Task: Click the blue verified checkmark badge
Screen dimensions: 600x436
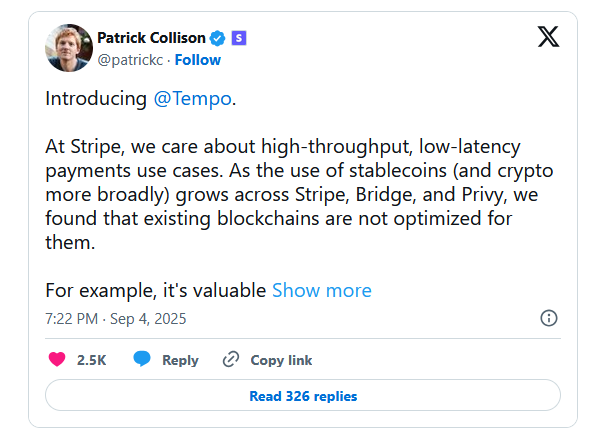Action: (x=218, y=38)
